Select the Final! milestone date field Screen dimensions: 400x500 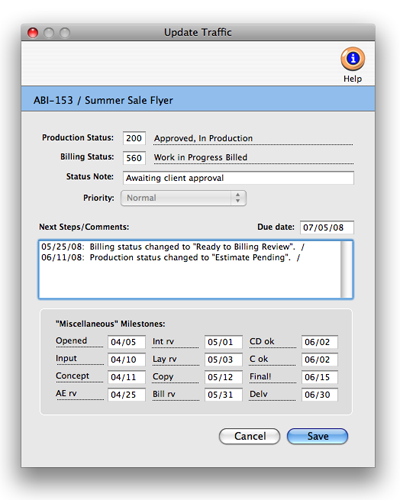320,377
